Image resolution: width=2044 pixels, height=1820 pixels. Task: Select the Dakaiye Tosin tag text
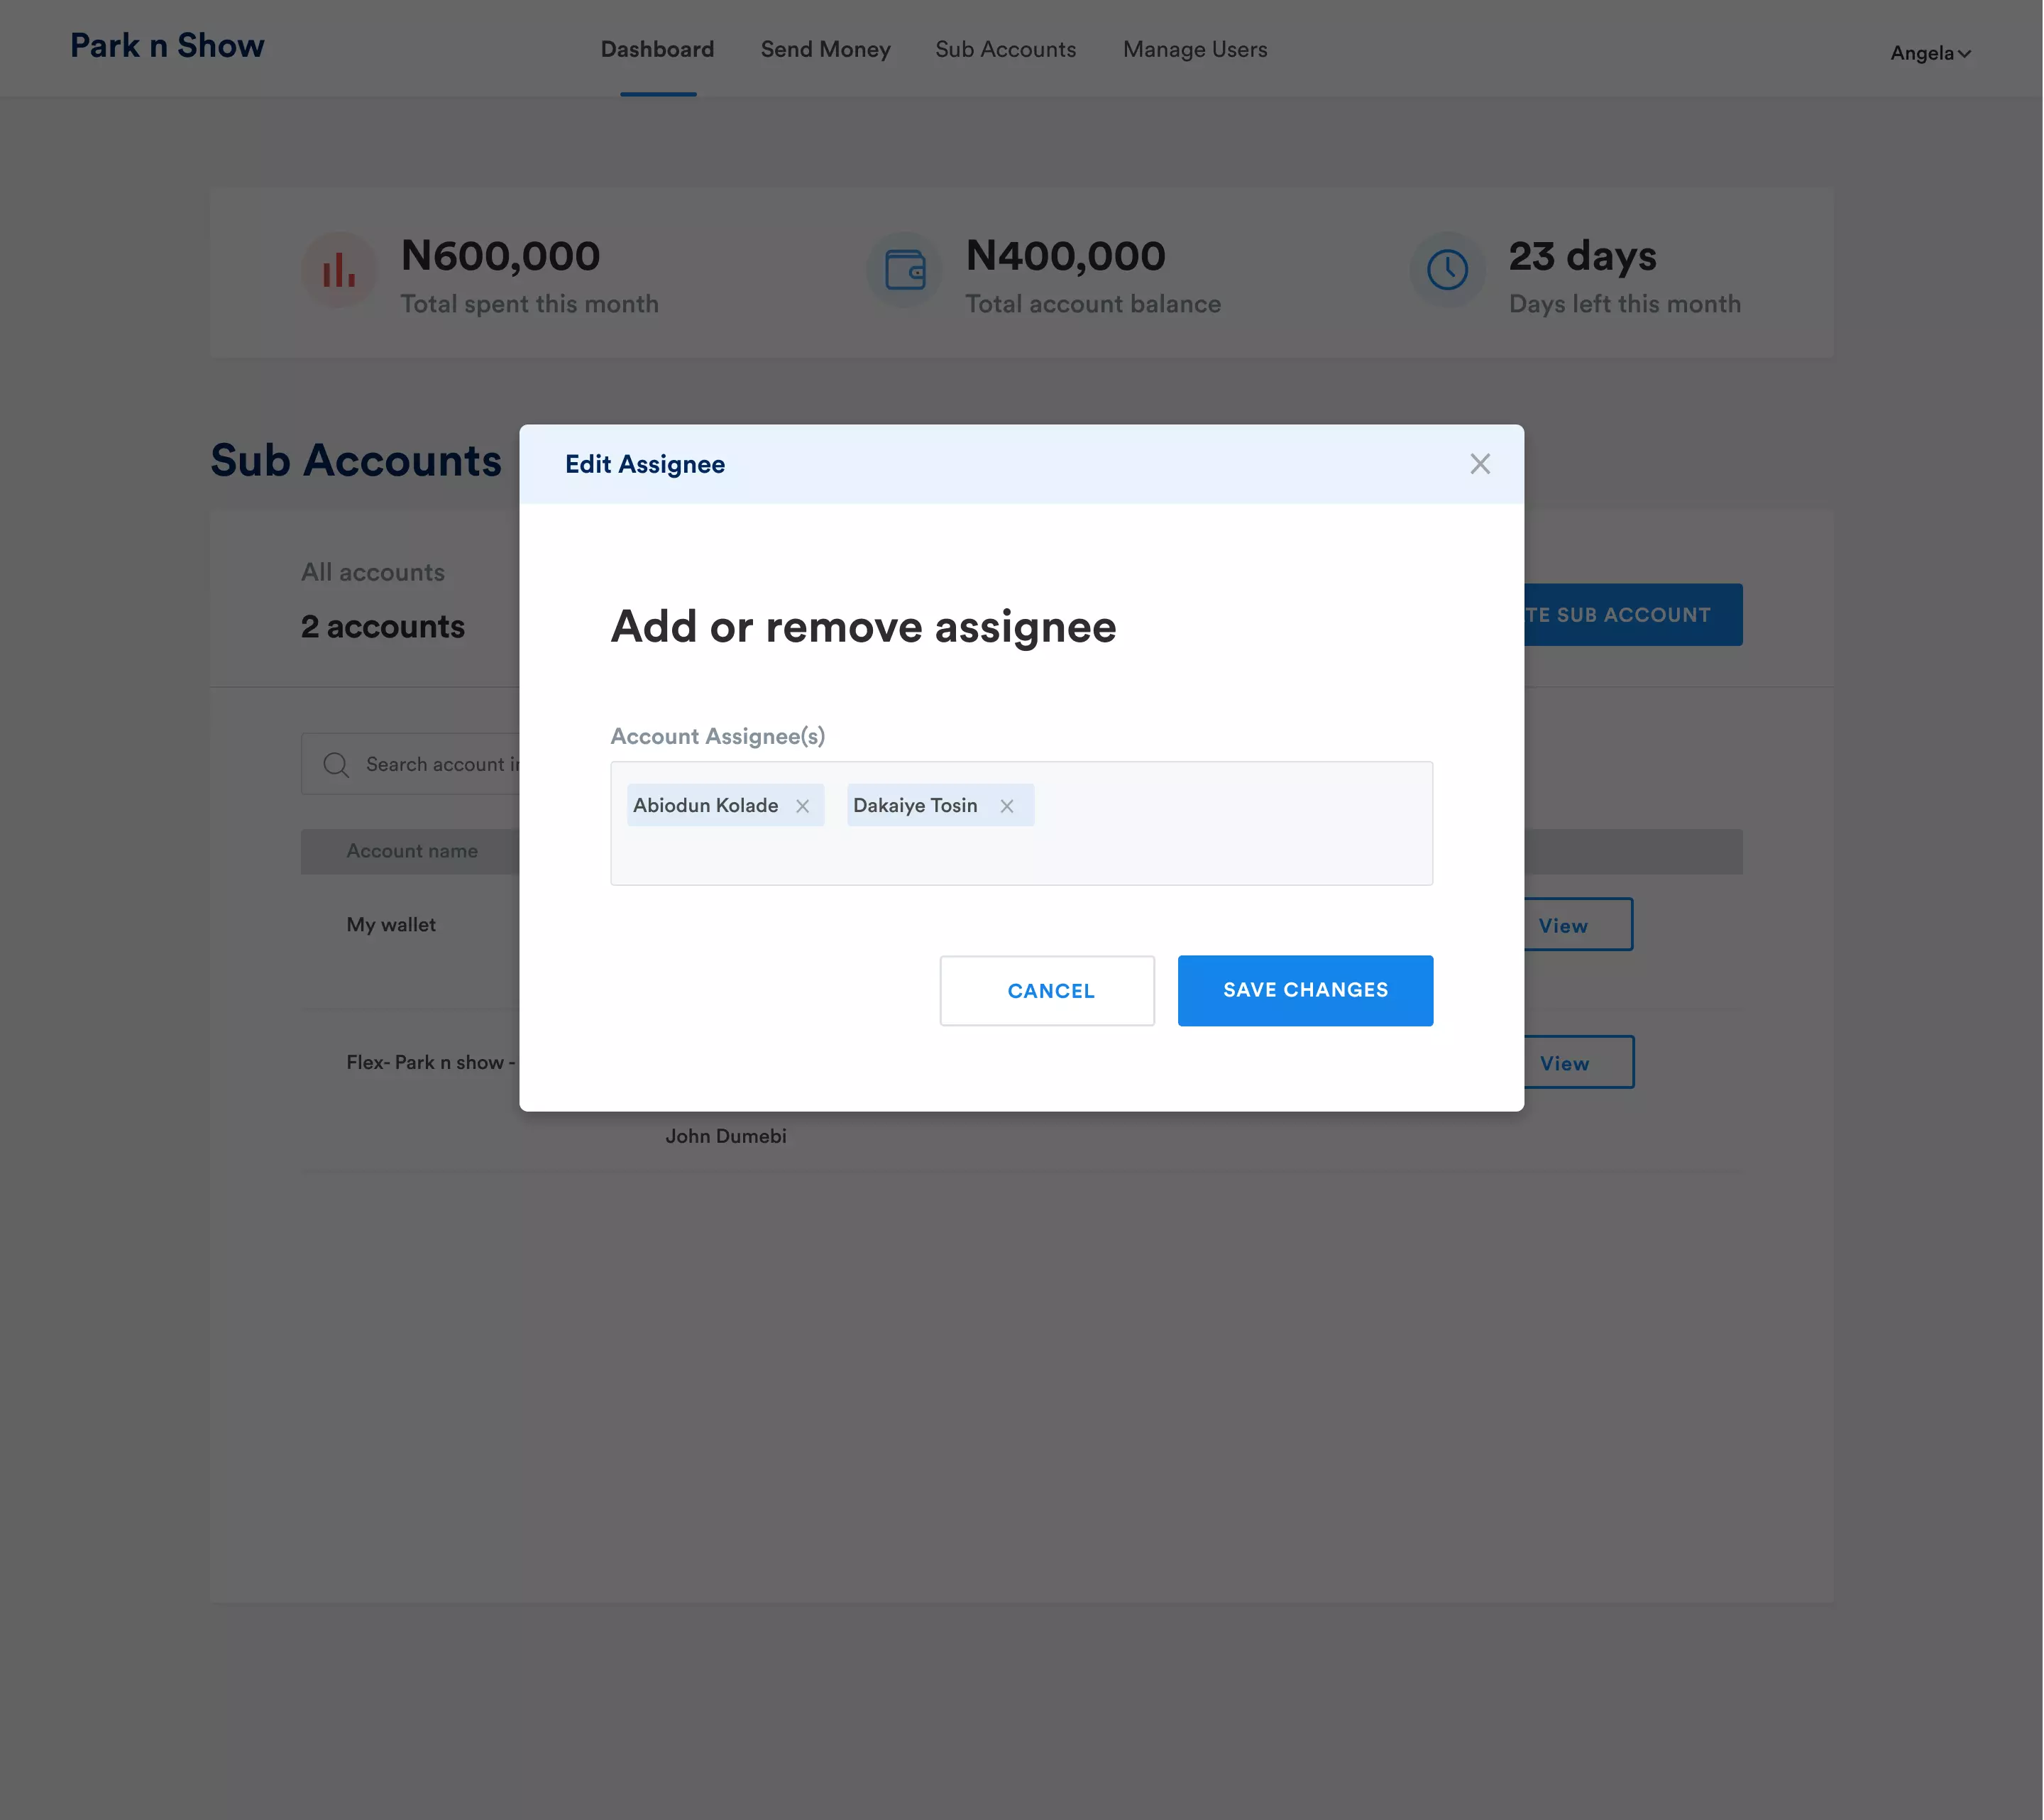point(915,805)
